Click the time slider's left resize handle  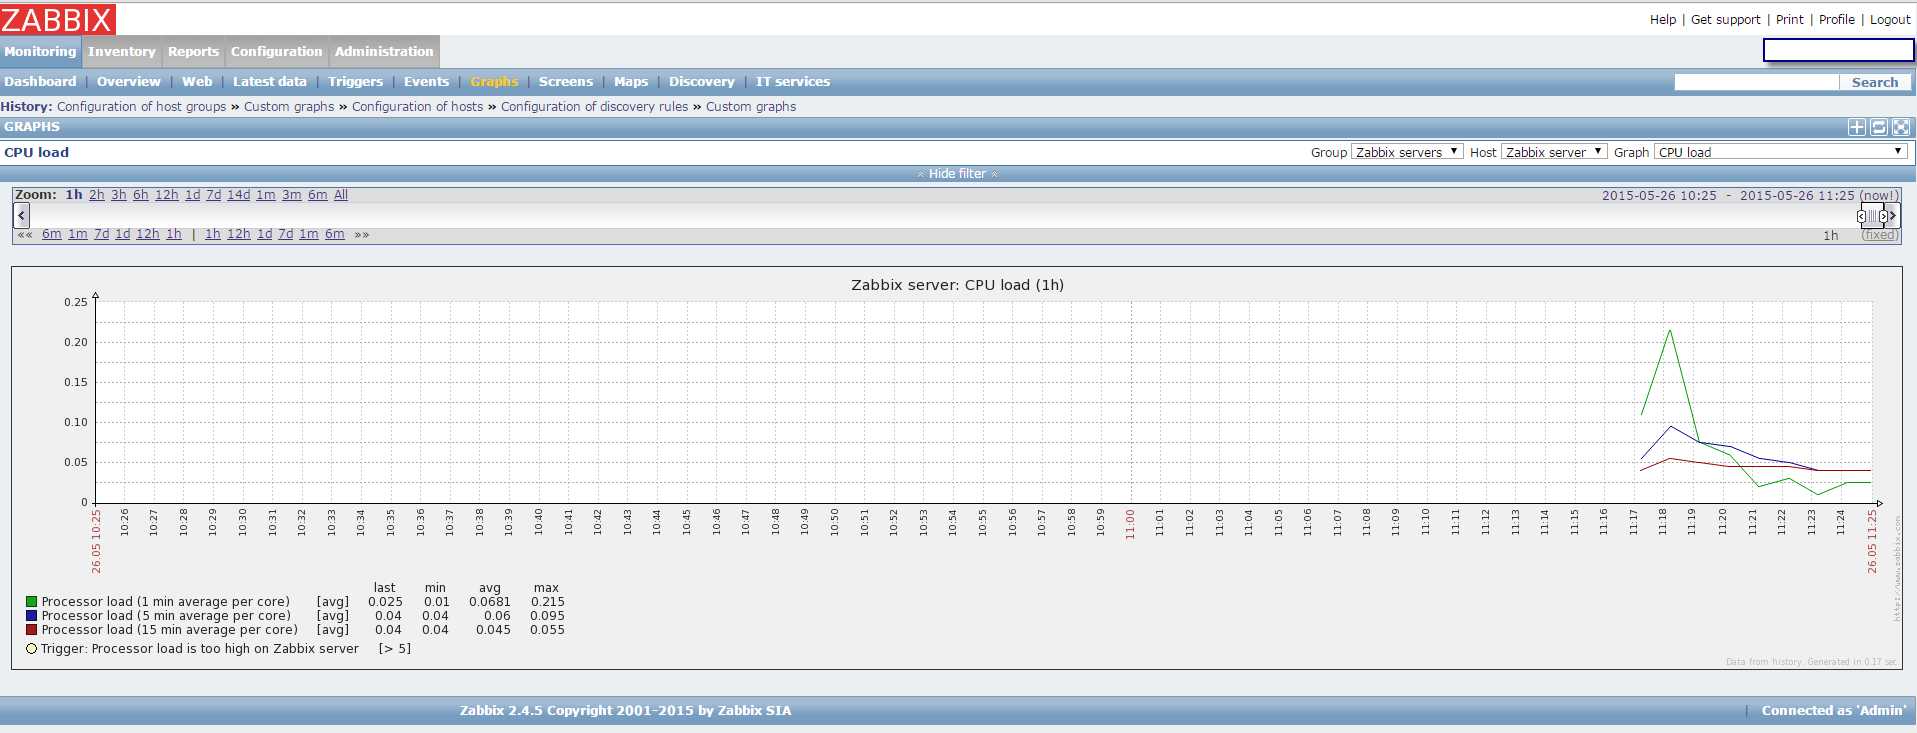coord(1861,216)
